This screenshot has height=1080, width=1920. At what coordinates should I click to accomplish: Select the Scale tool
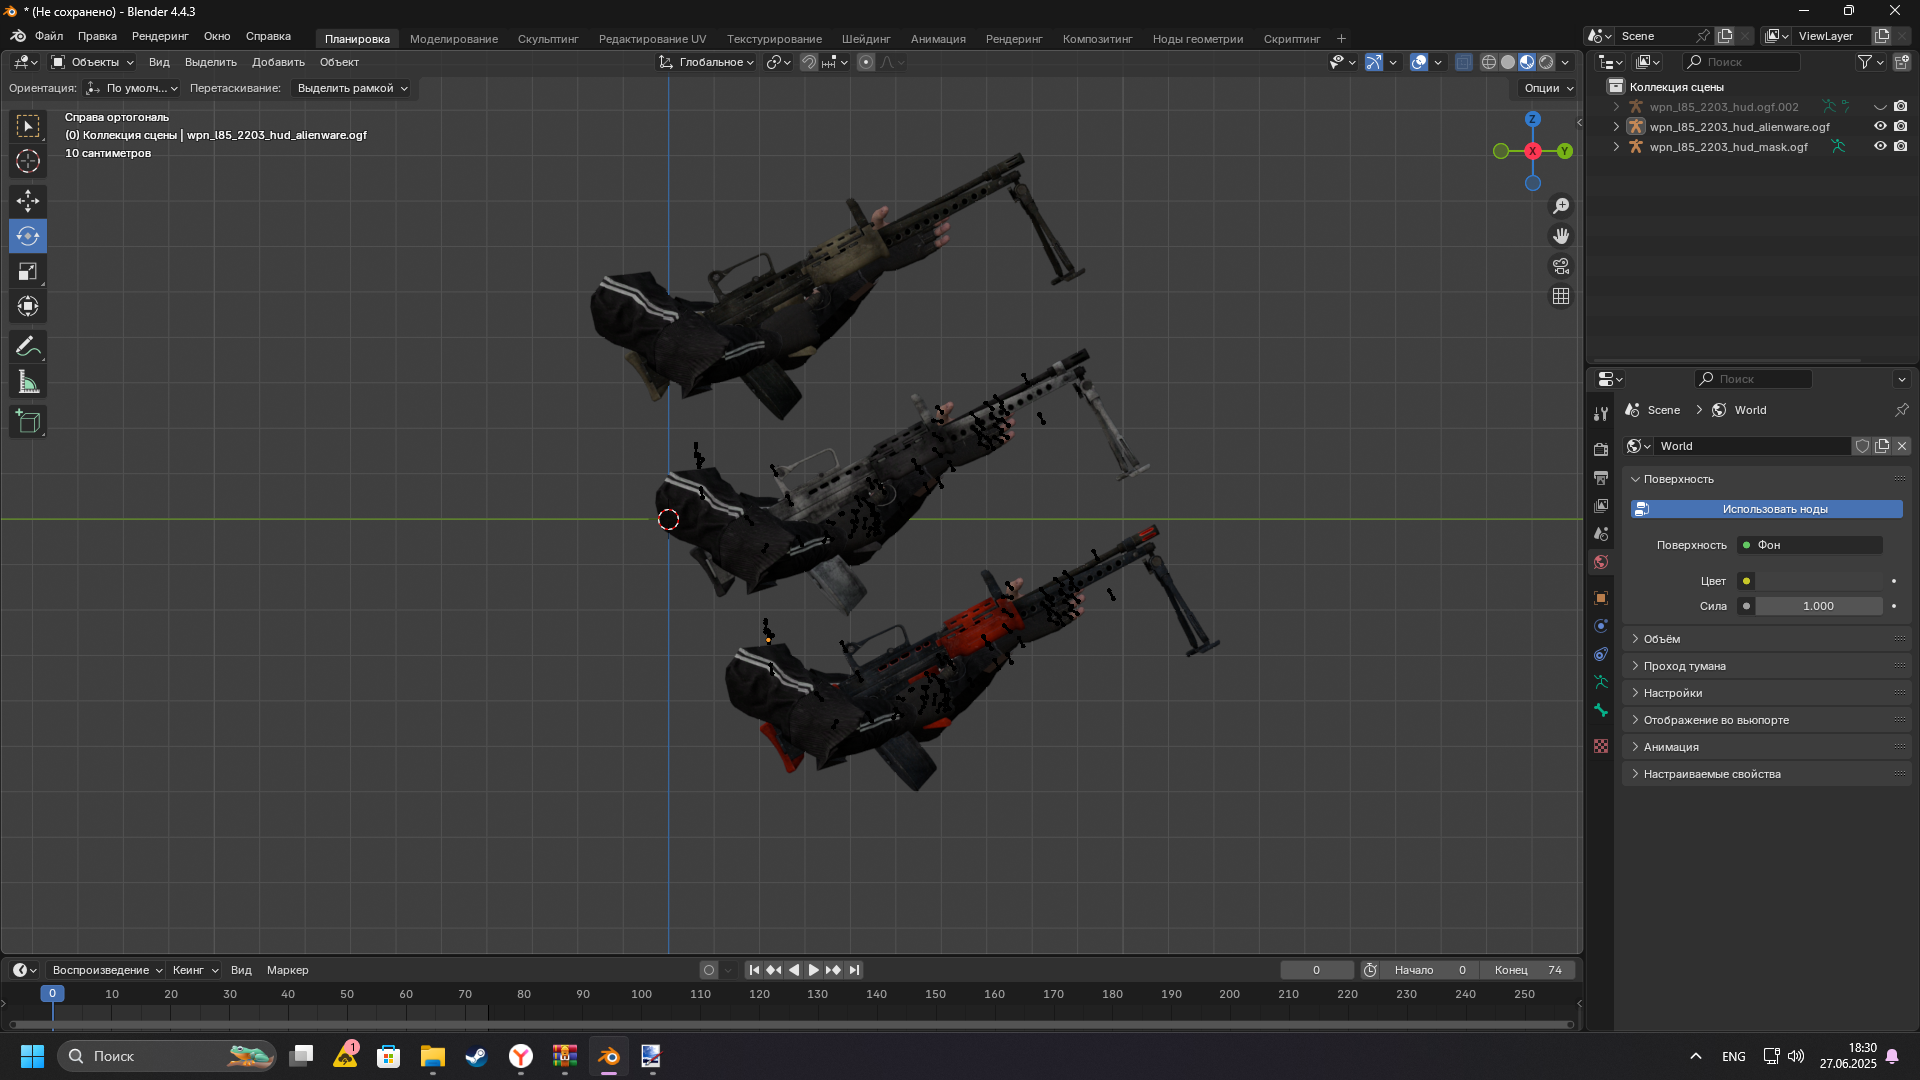pos(28,271)
